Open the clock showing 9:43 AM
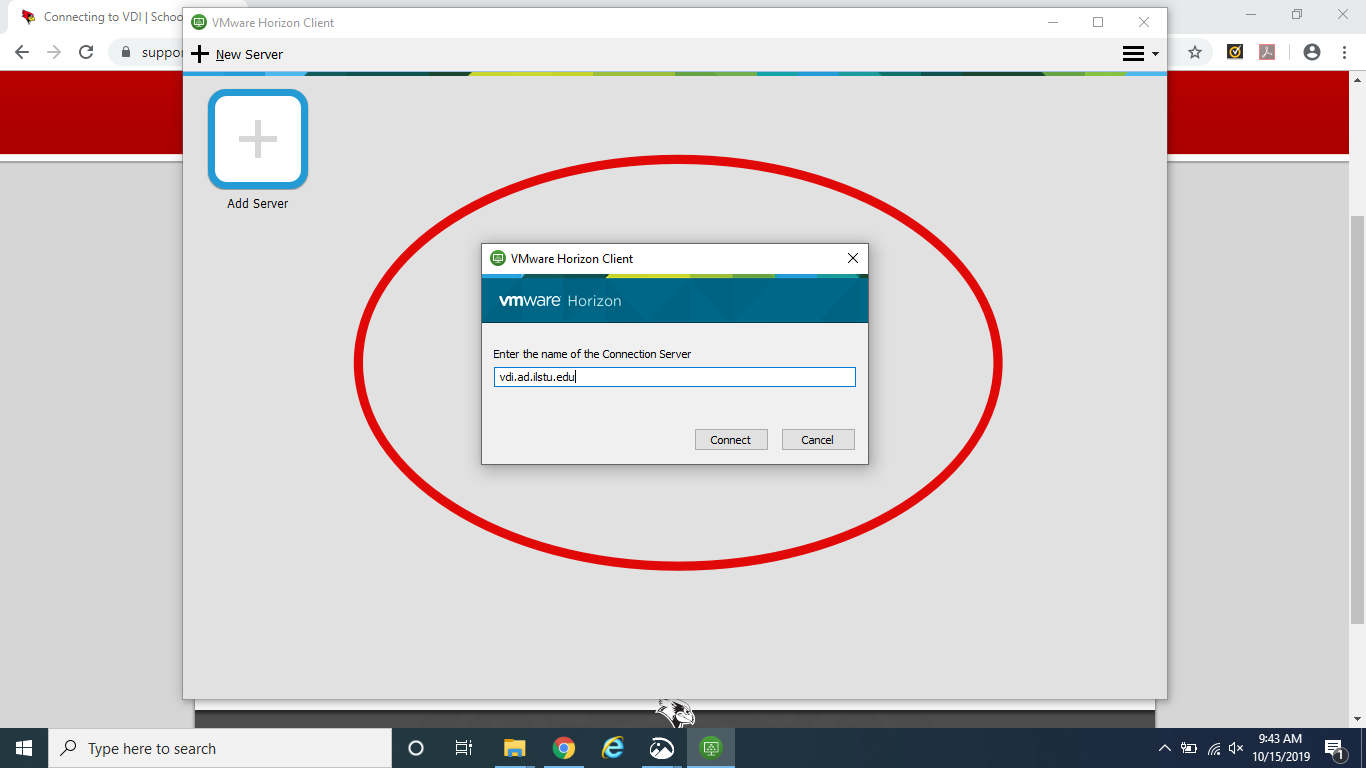 [x=1280, y=748]
